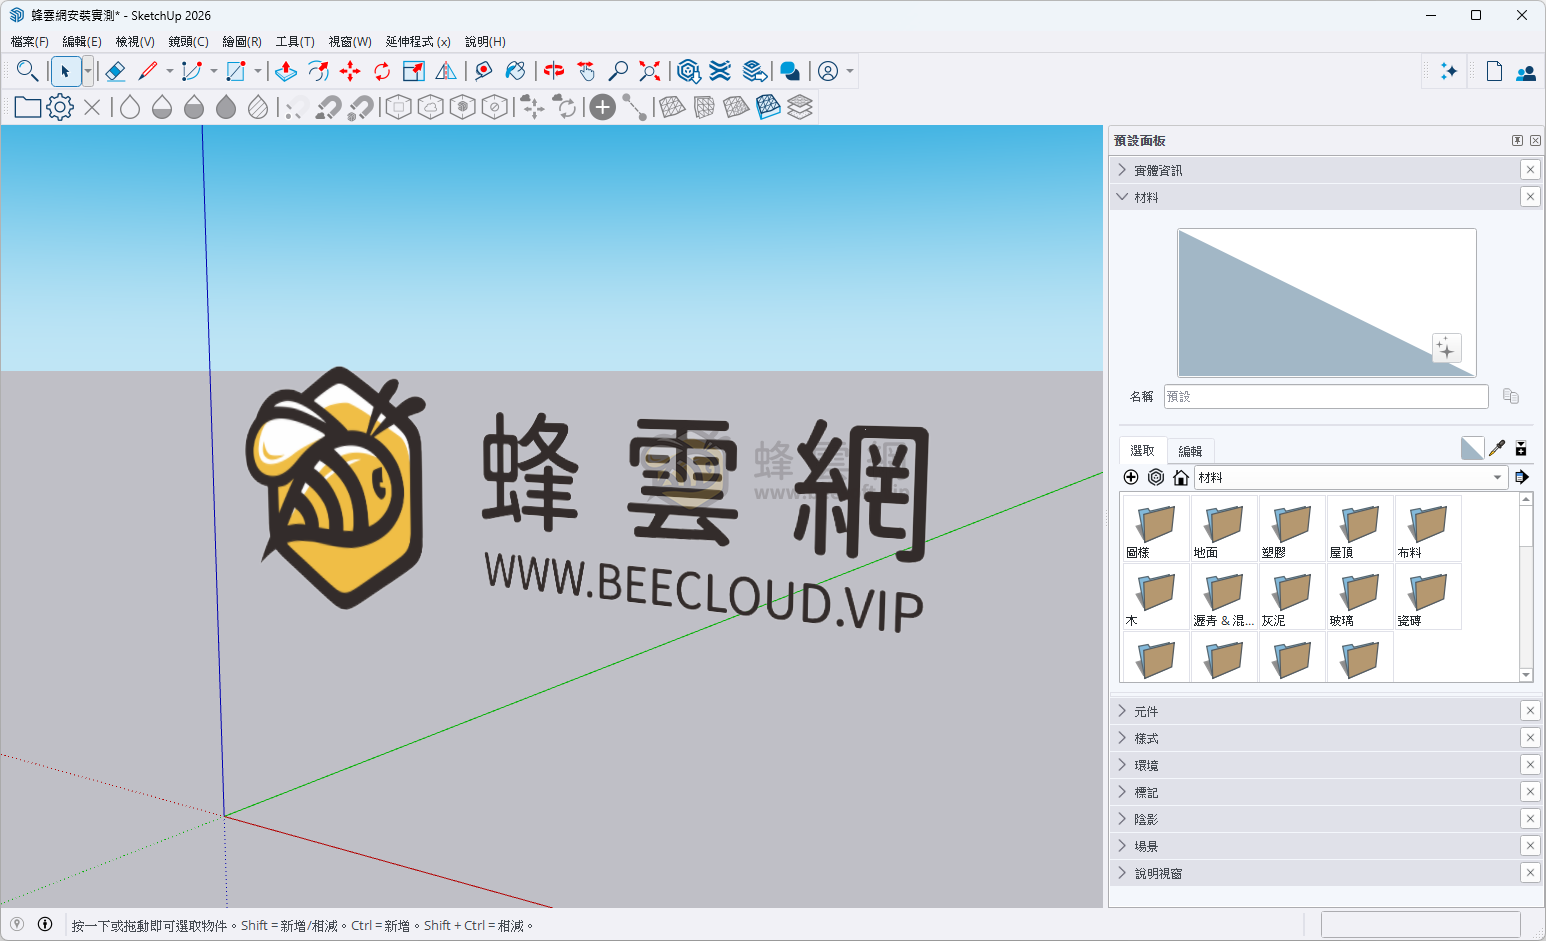This screenshot has width=1546, height=941.
Task: Select the Arc drawing tool
Action: pyautogui.click(x=192, y=71)
